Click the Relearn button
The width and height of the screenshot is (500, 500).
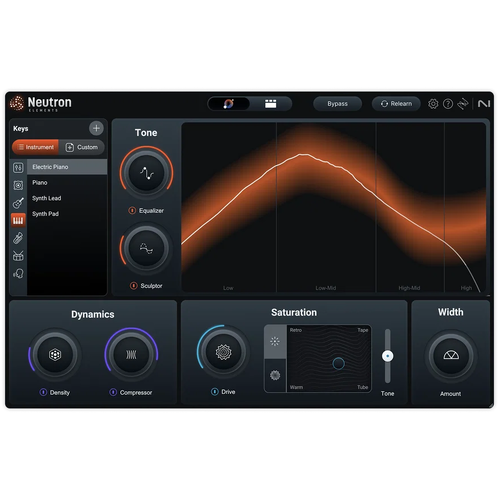click(x=396, y=104)
